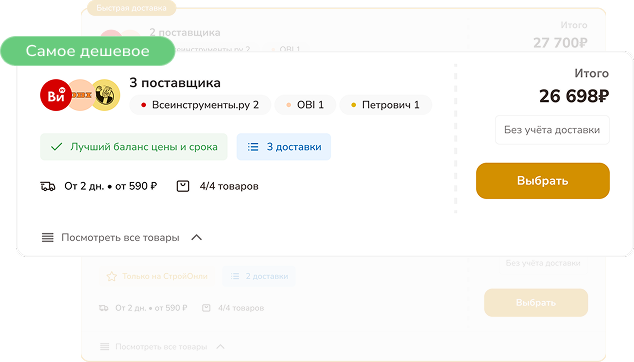The width and height of the screenshot is (634, 362).
Task: Click the Самое дешевое green label
Action: (88, 51)
